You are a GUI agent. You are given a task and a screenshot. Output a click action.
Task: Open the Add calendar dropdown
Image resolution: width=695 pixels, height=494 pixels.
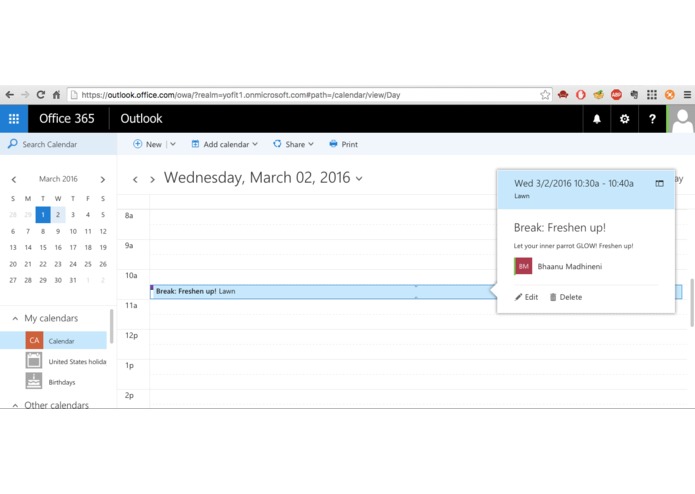(224, 144)
